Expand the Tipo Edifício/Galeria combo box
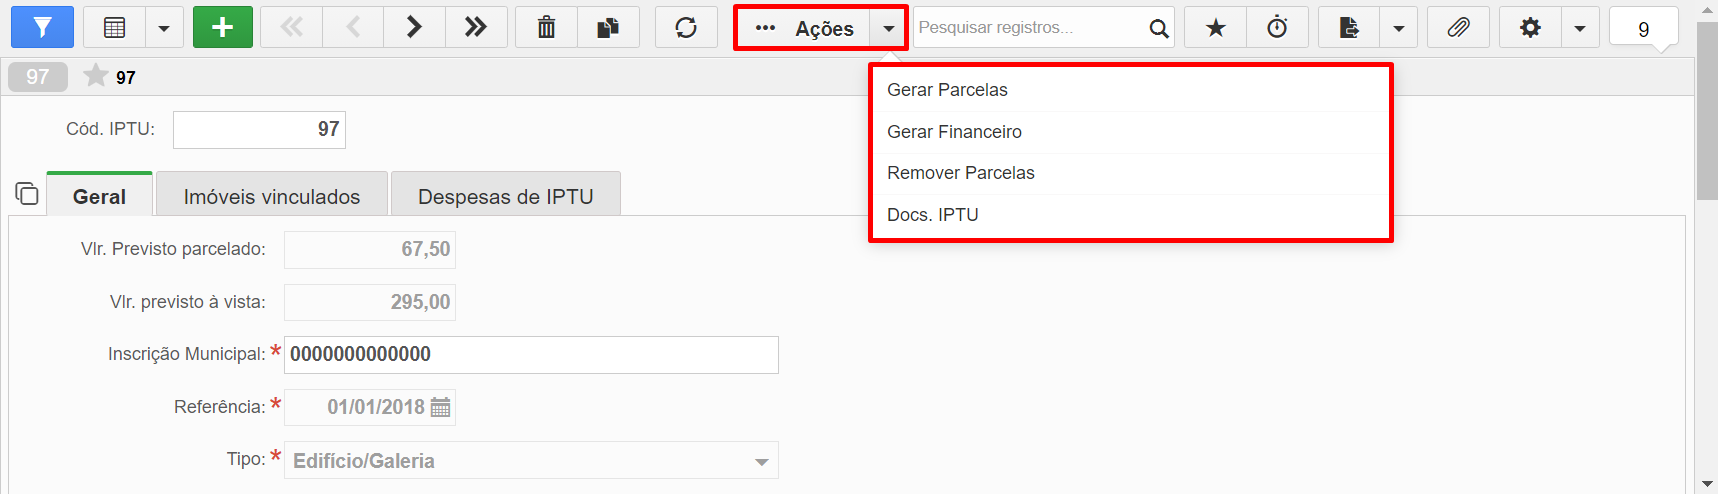 (x=531, y=460)
